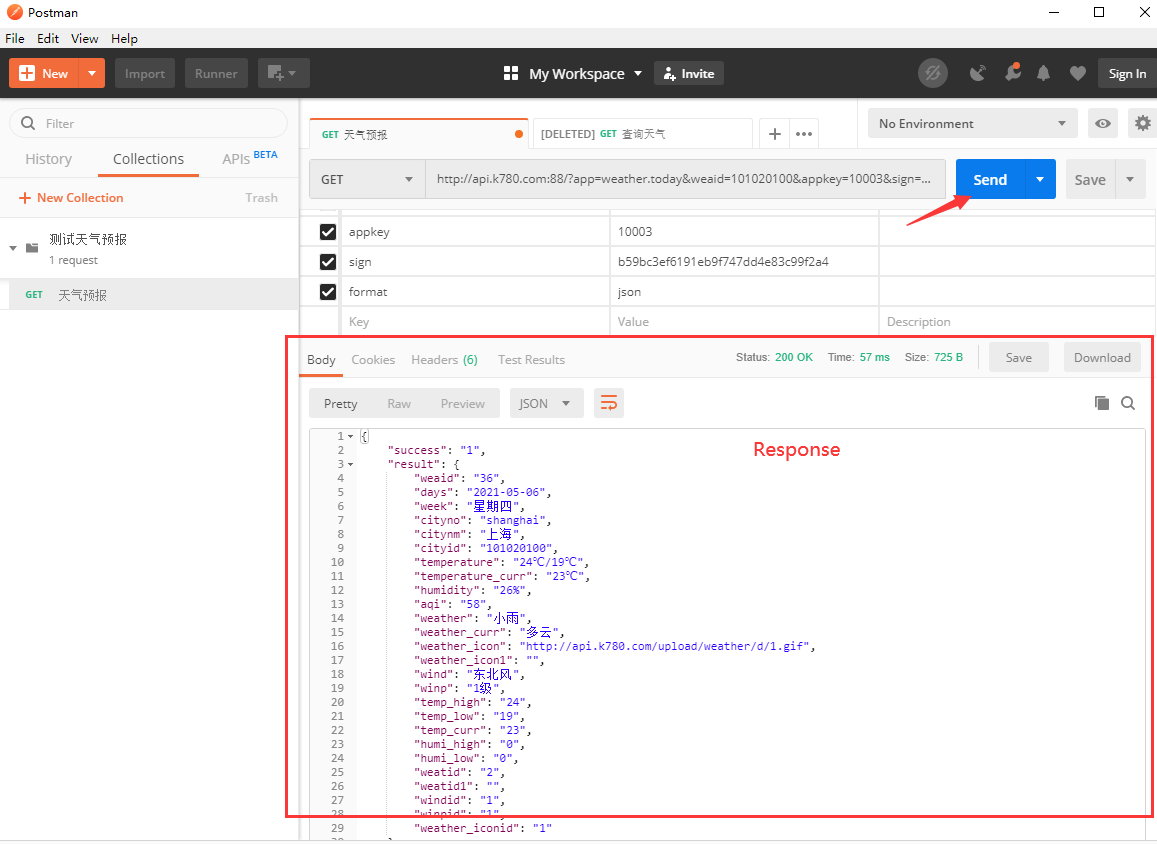Search within the response body
Image resolution: width=1157 pixels, height=844 pixels.
pyautogui.click(x=1127, y=403)
